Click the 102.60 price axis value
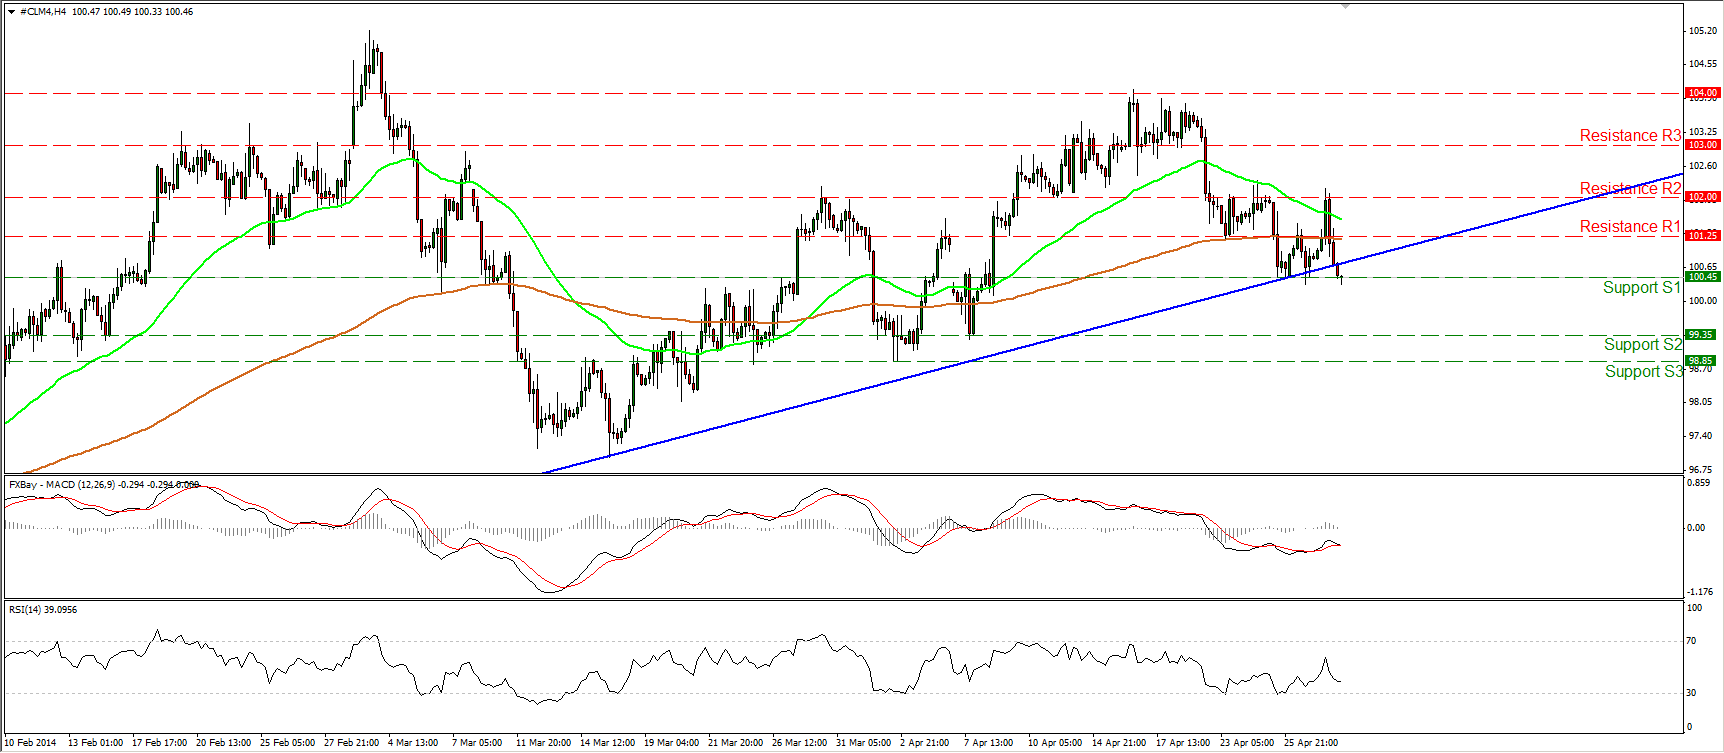 [1703, 166]
